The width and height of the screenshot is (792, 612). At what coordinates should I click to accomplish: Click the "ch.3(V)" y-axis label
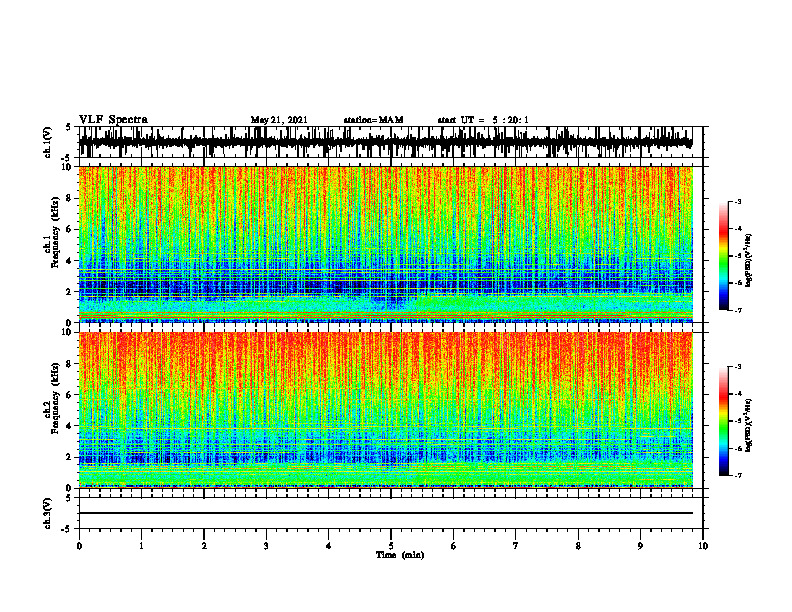click(x=48, y=514)
